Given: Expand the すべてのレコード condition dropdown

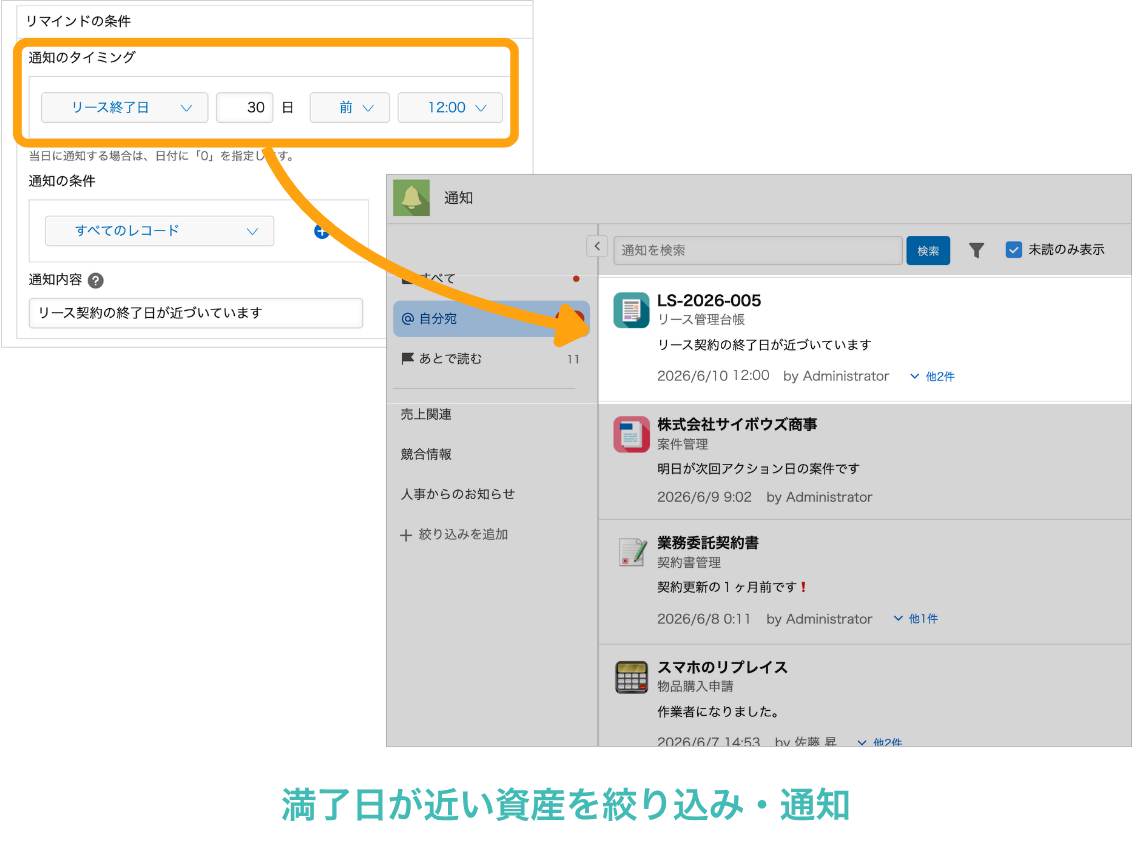Looking at the screenshot, I should tap(160, 231).
